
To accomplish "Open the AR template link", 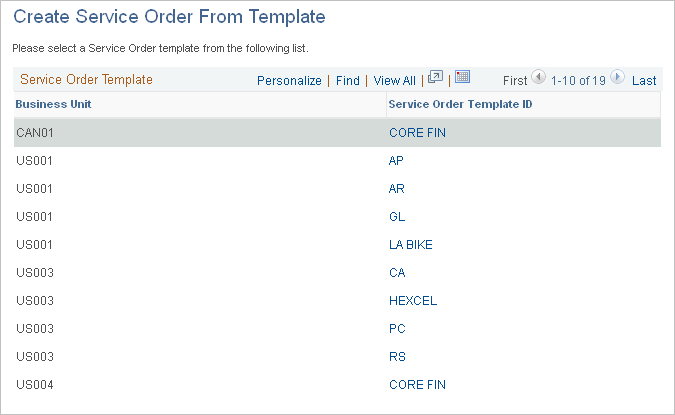I will tap(396, 189).
